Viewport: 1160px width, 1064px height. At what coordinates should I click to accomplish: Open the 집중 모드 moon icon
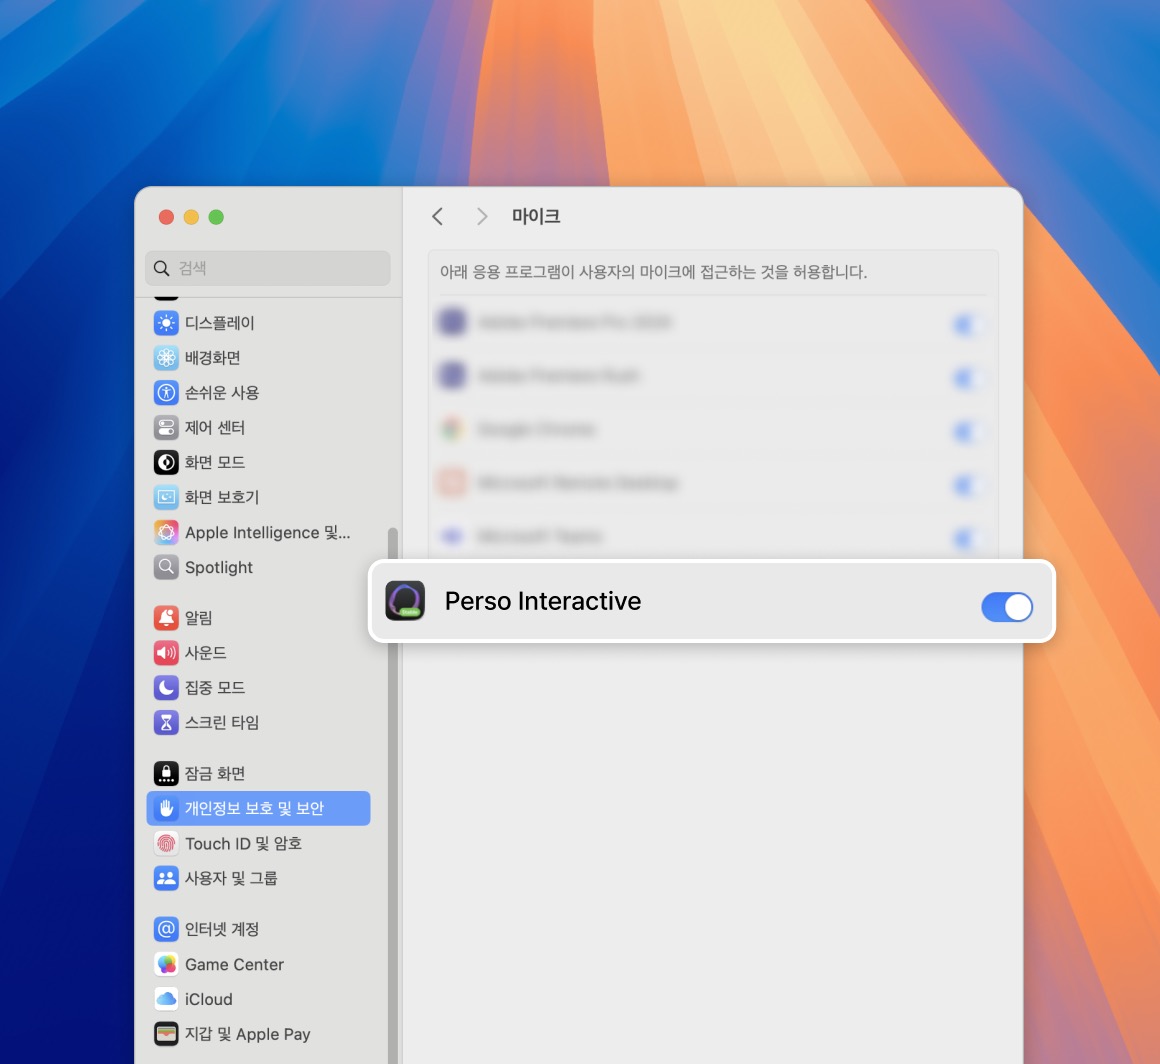point(166,687)
